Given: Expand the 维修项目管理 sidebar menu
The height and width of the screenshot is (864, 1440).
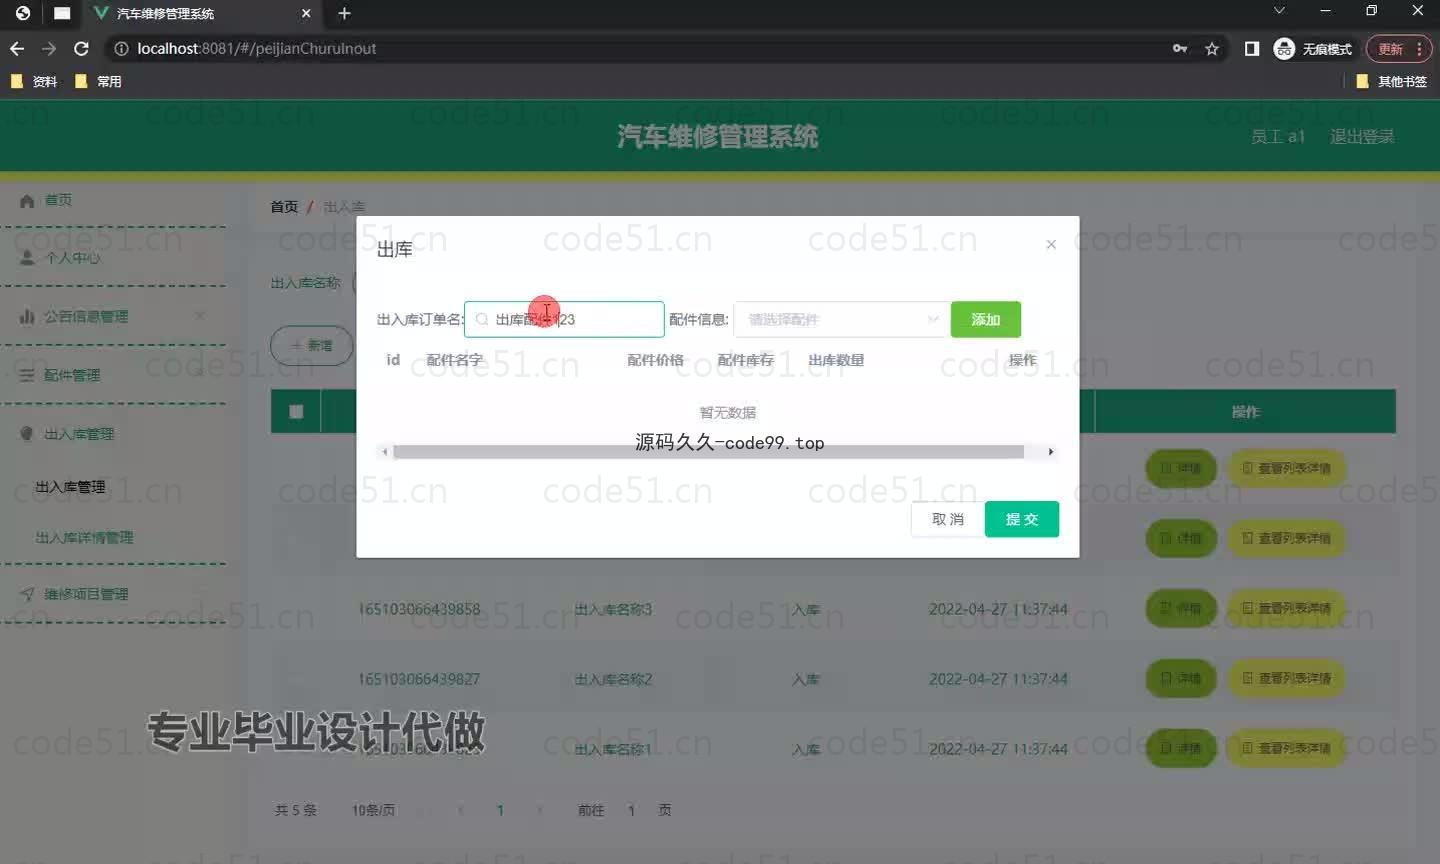Looking at the screenshot, I should coord(113,594).
